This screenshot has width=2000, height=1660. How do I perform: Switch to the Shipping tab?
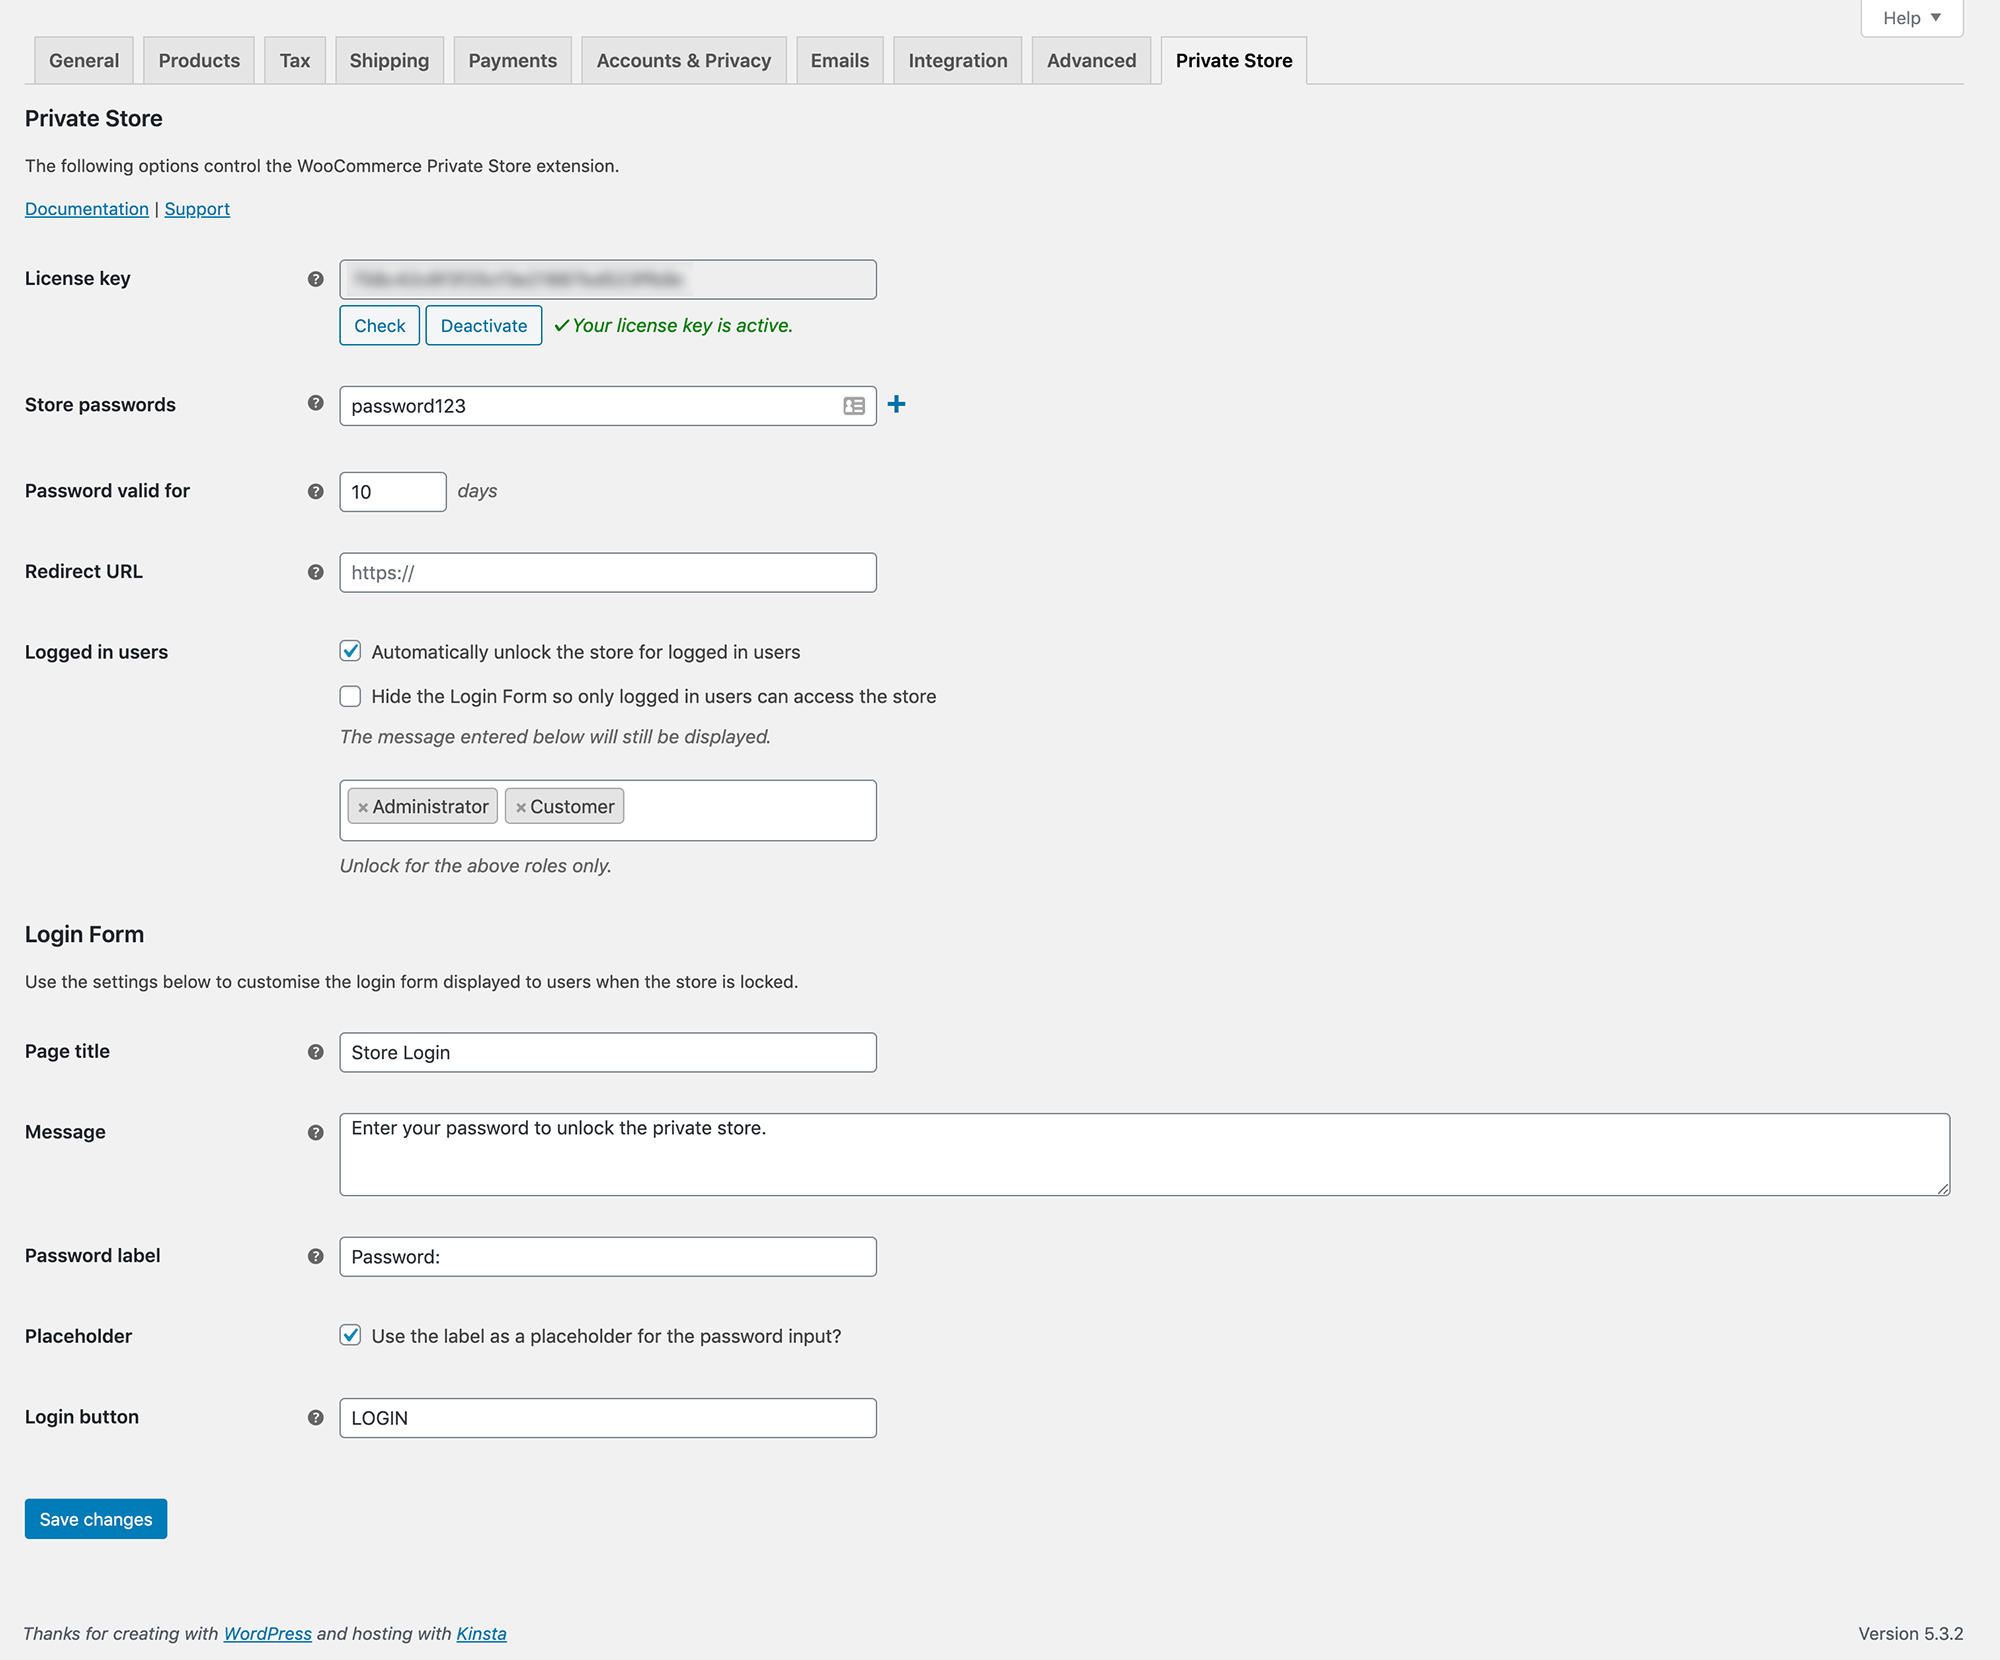(389, 60)
